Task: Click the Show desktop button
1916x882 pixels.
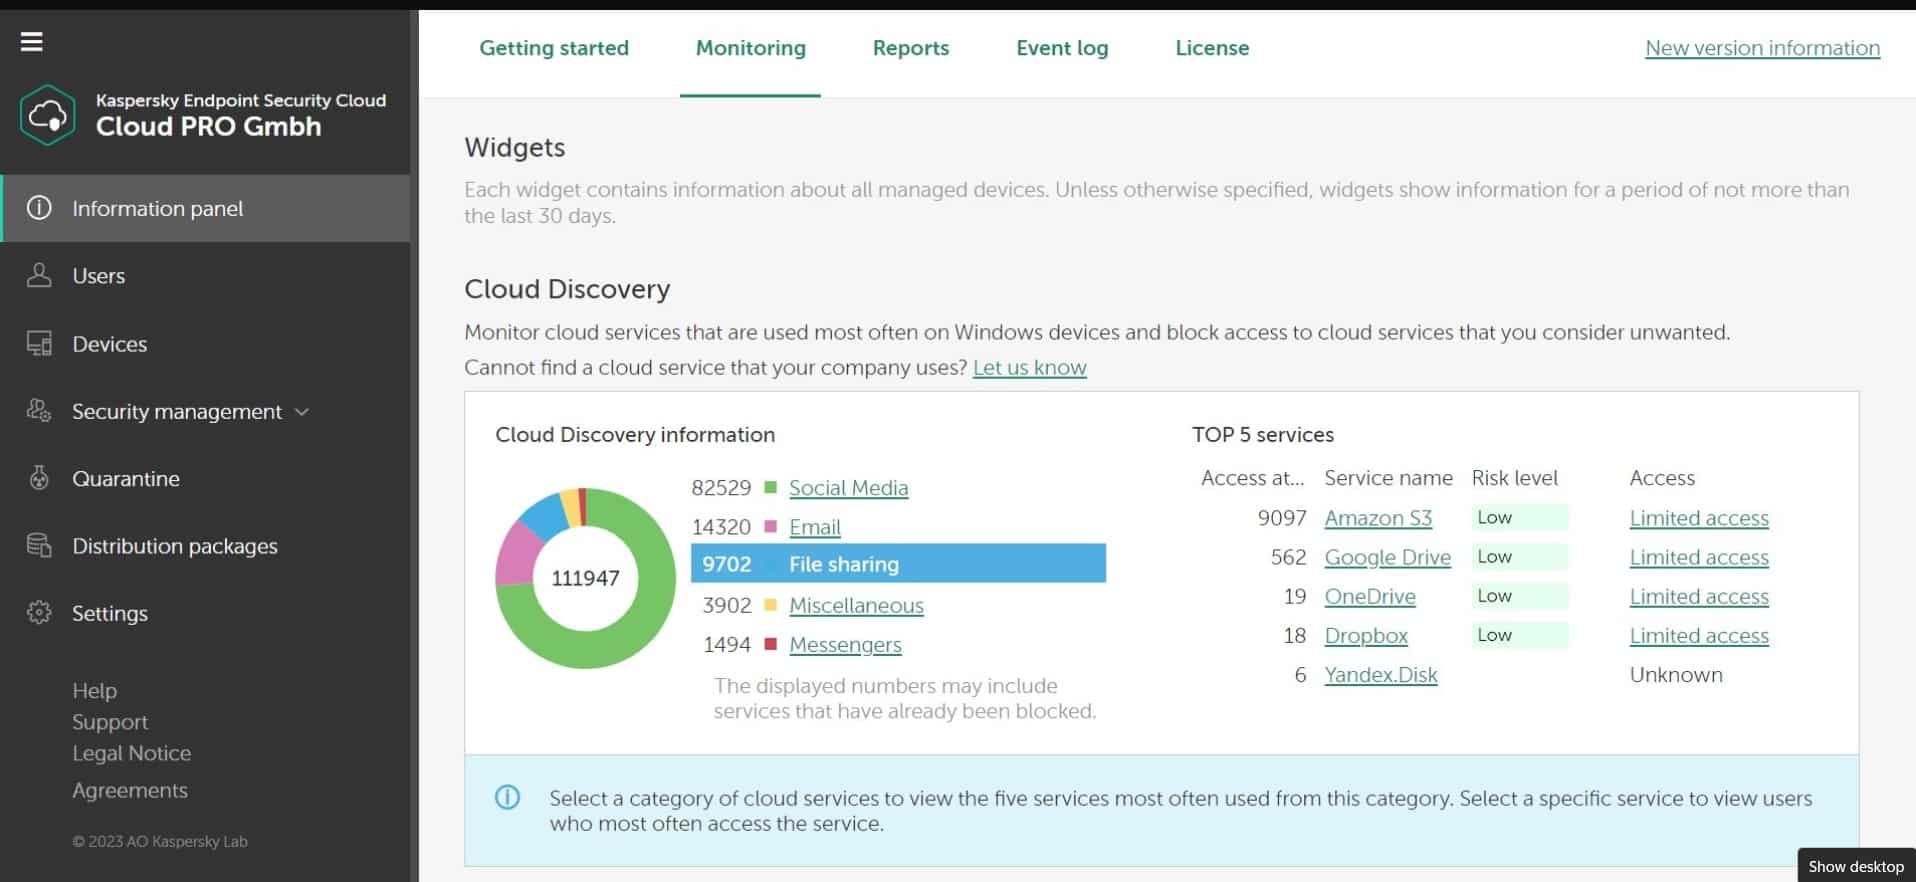Action: point(1856,866)
